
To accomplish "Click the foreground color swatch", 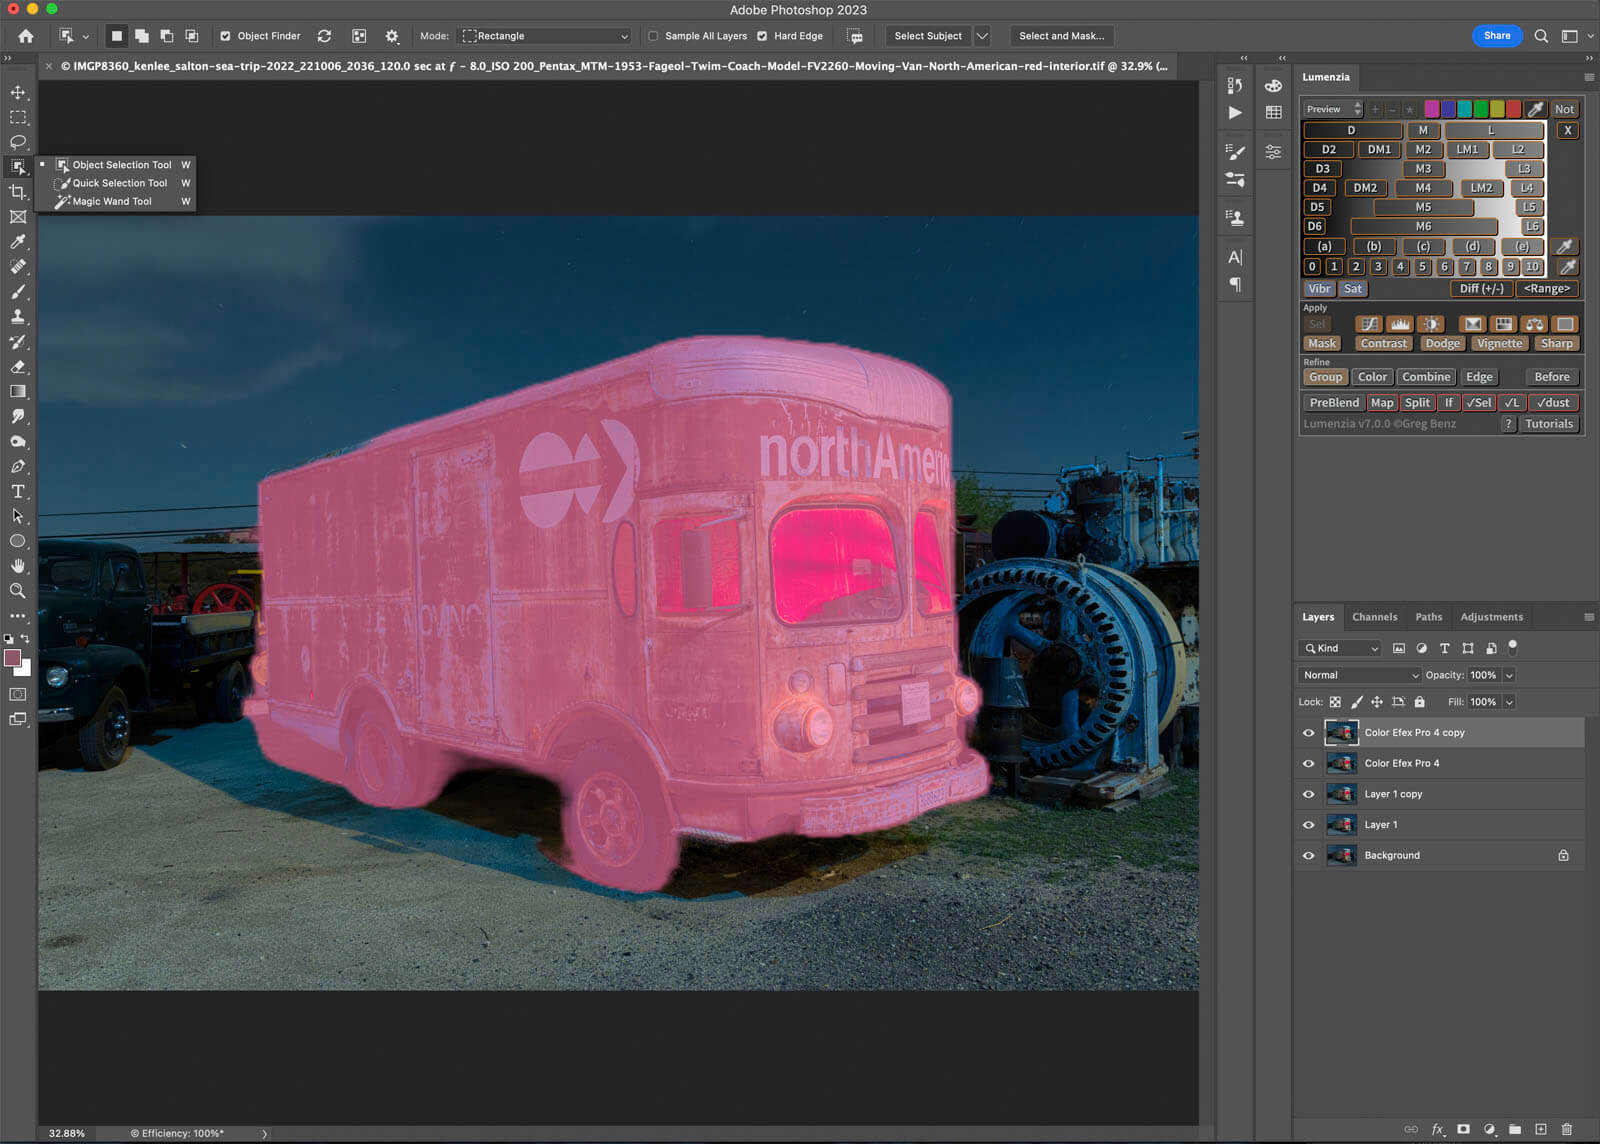I will click(x=13, y=658).
